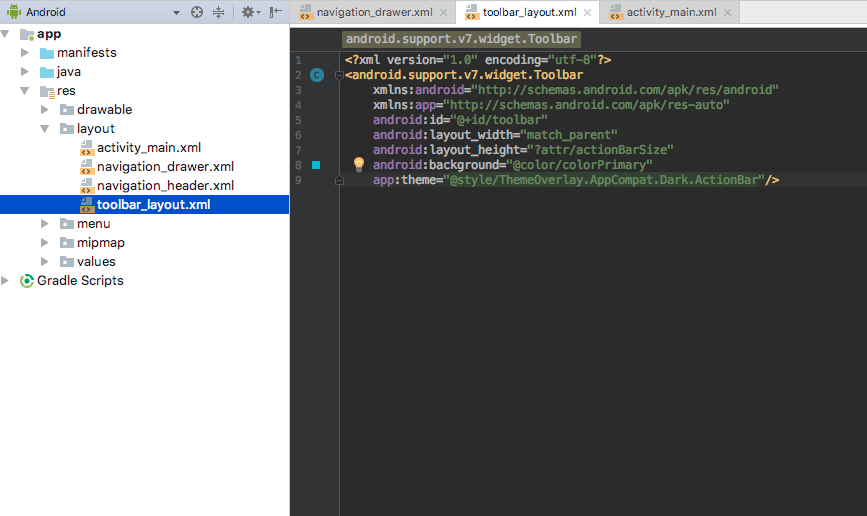Click the scroll-from-source target icon
867x516 pixels.
(197, 12)
